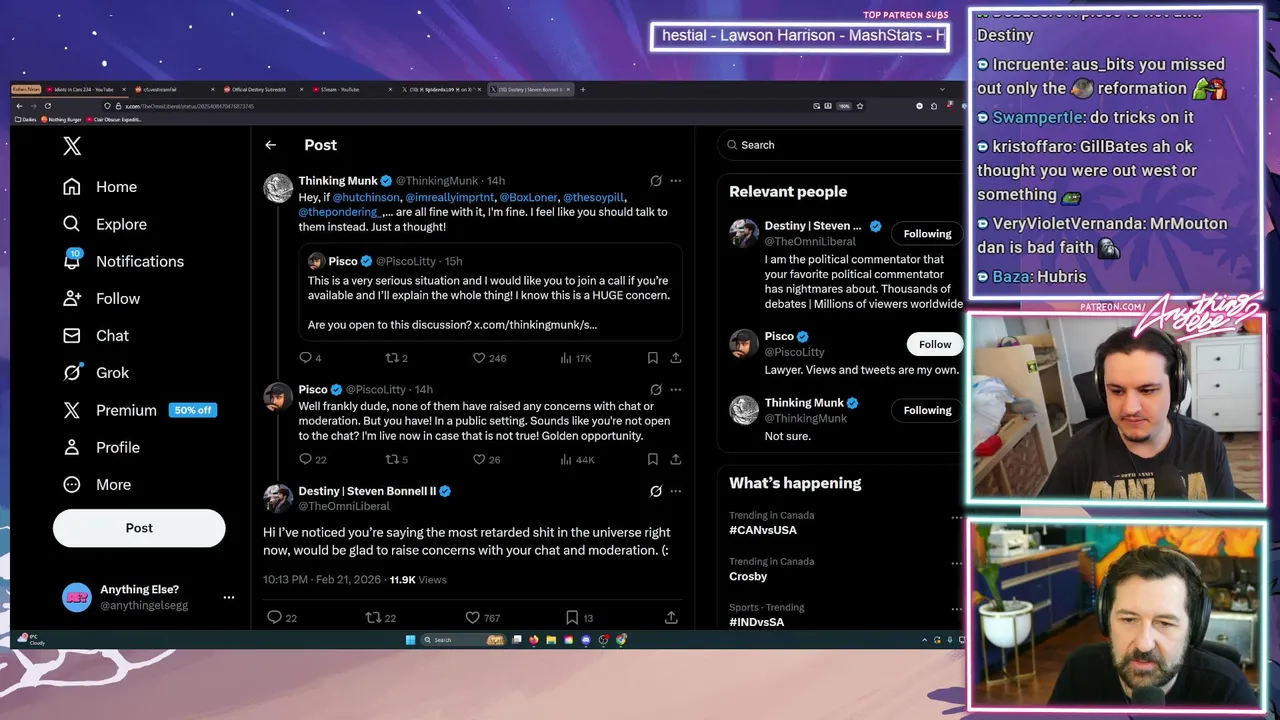Screen dimensions: 1280x720
Task: Click the browser address bar URL
Action: click(x=190, y=106)
